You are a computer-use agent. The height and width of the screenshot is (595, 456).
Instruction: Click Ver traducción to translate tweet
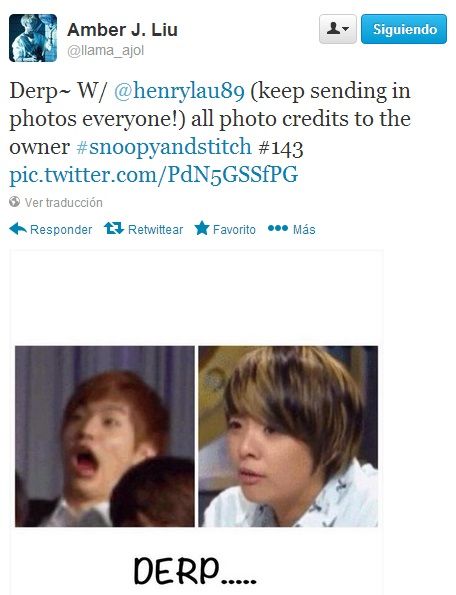[64, 203]
